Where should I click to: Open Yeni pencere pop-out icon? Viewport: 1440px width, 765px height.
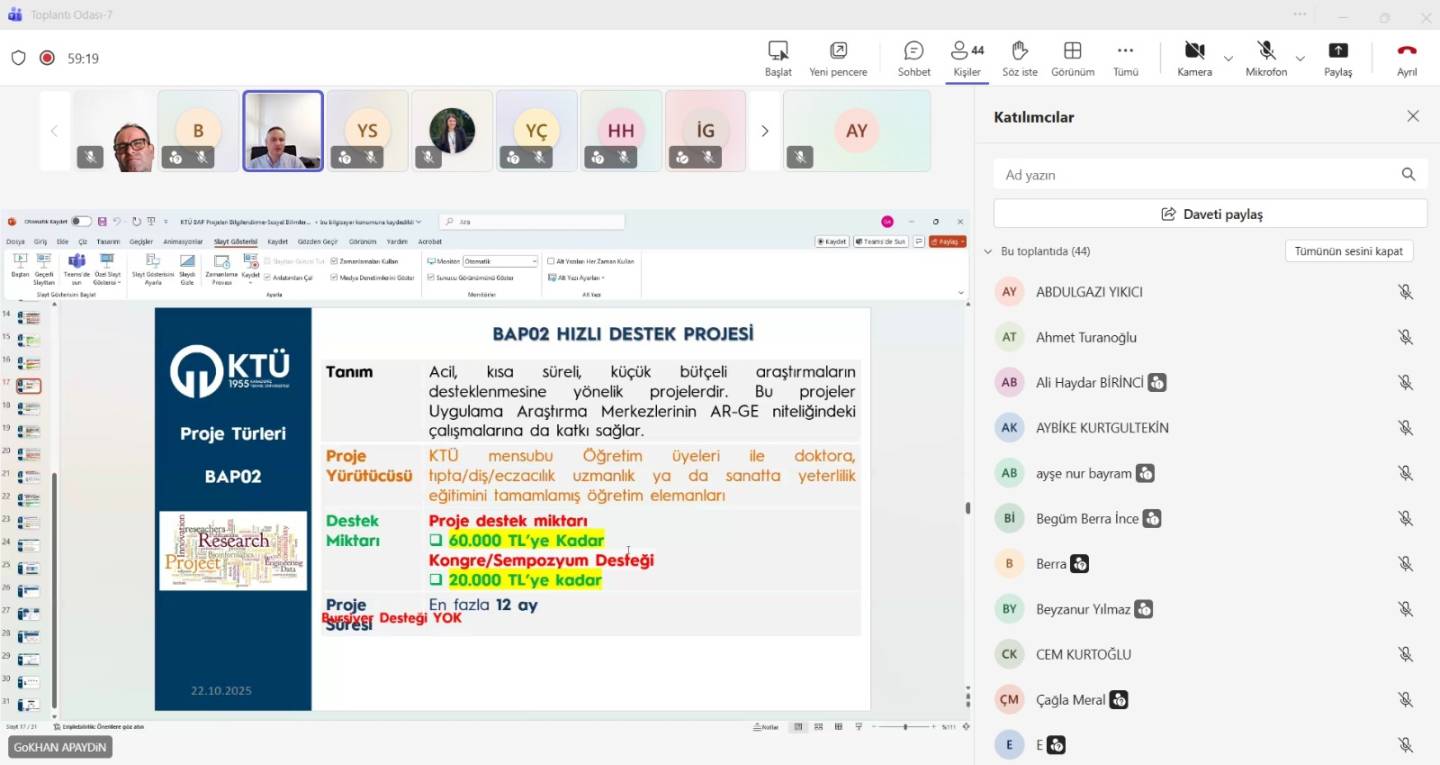tap(838, 51)
